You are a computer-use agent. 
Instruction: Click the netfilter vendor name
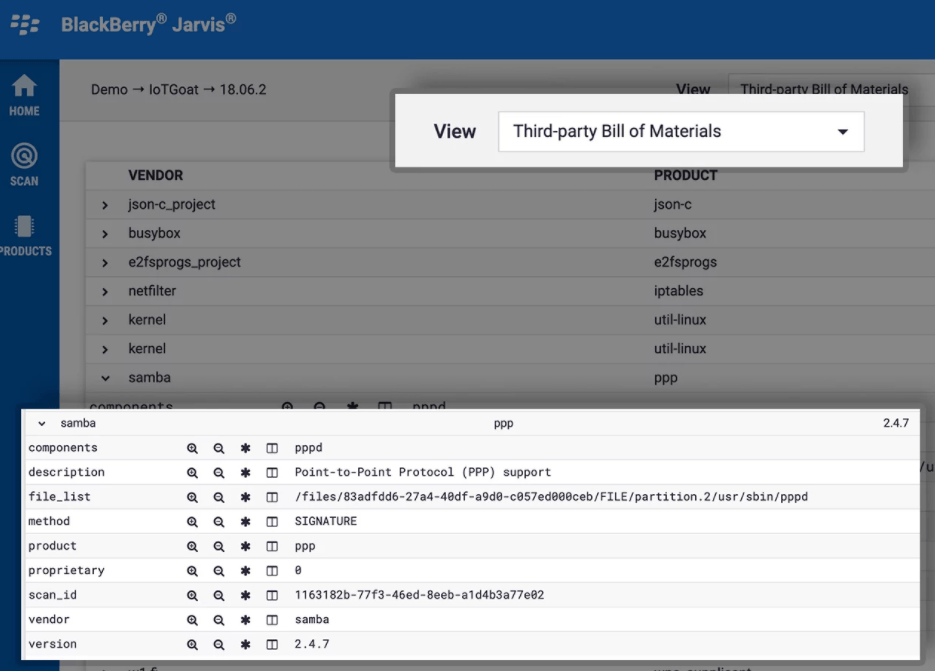(x=152, y=291)
